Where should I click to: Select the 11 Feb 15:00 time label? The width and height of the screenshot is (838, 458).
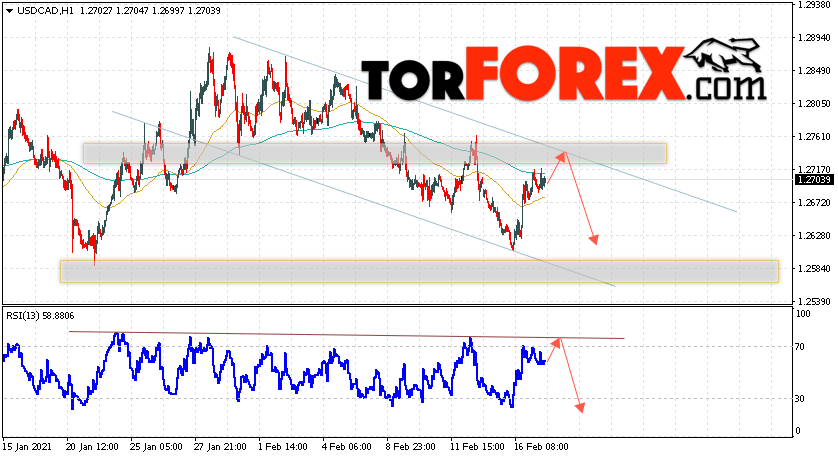477,447
